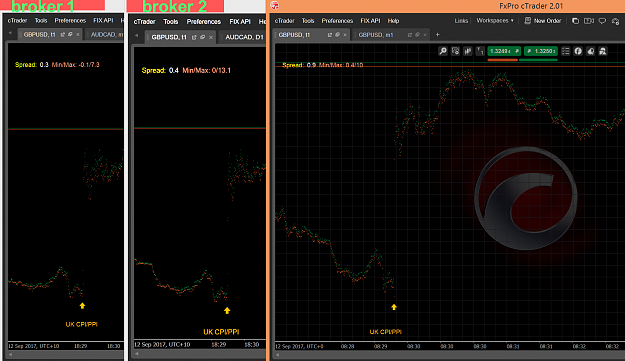Detach the GBPUSD chart in broker 2
Screen dimensions: 625x361
pos(194,37)
